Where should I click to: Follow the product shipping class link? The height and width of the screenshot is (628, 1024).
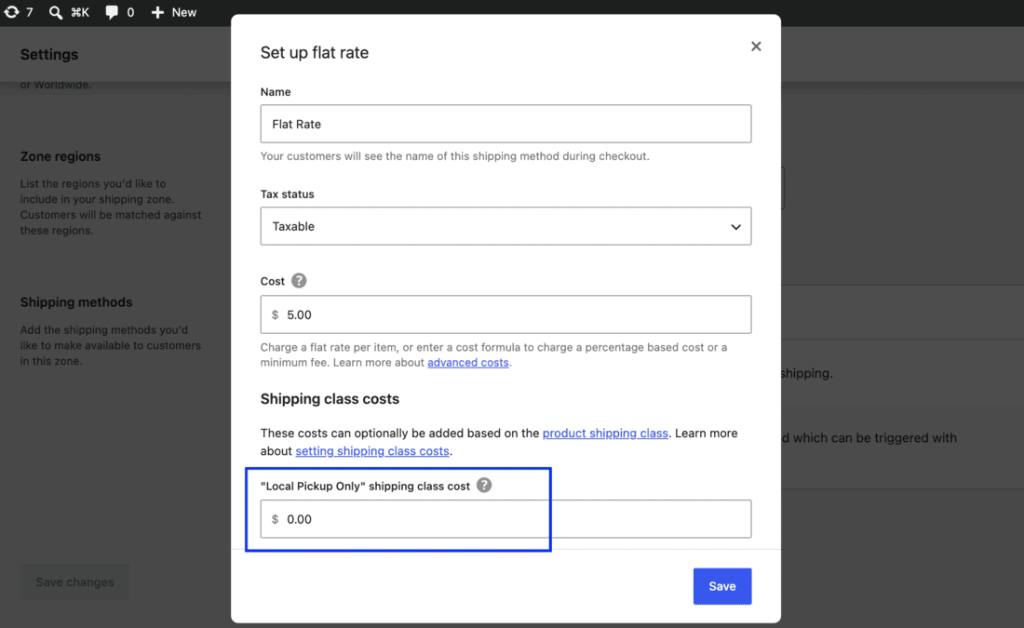[605, 433]
